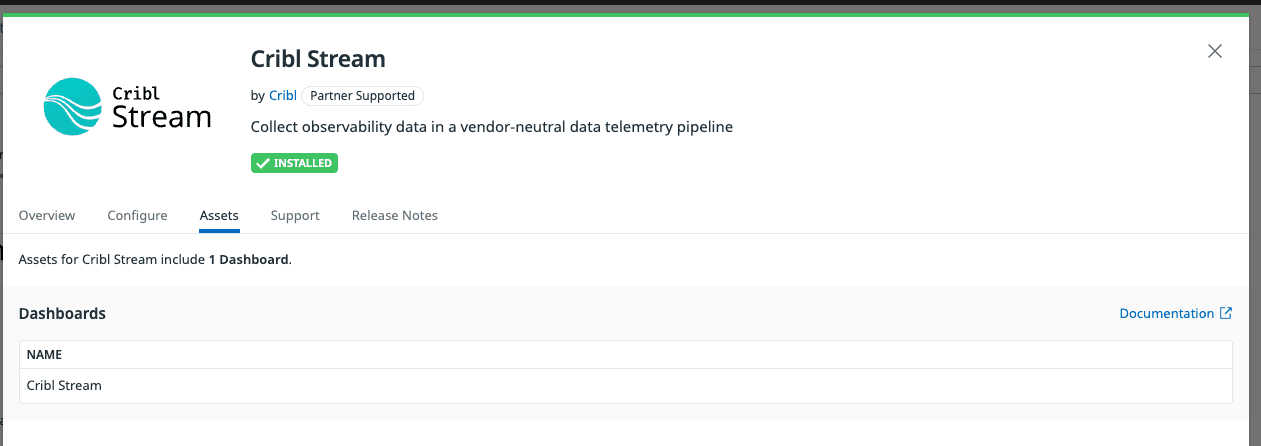Click the NAME column header

tap(45, 355)
